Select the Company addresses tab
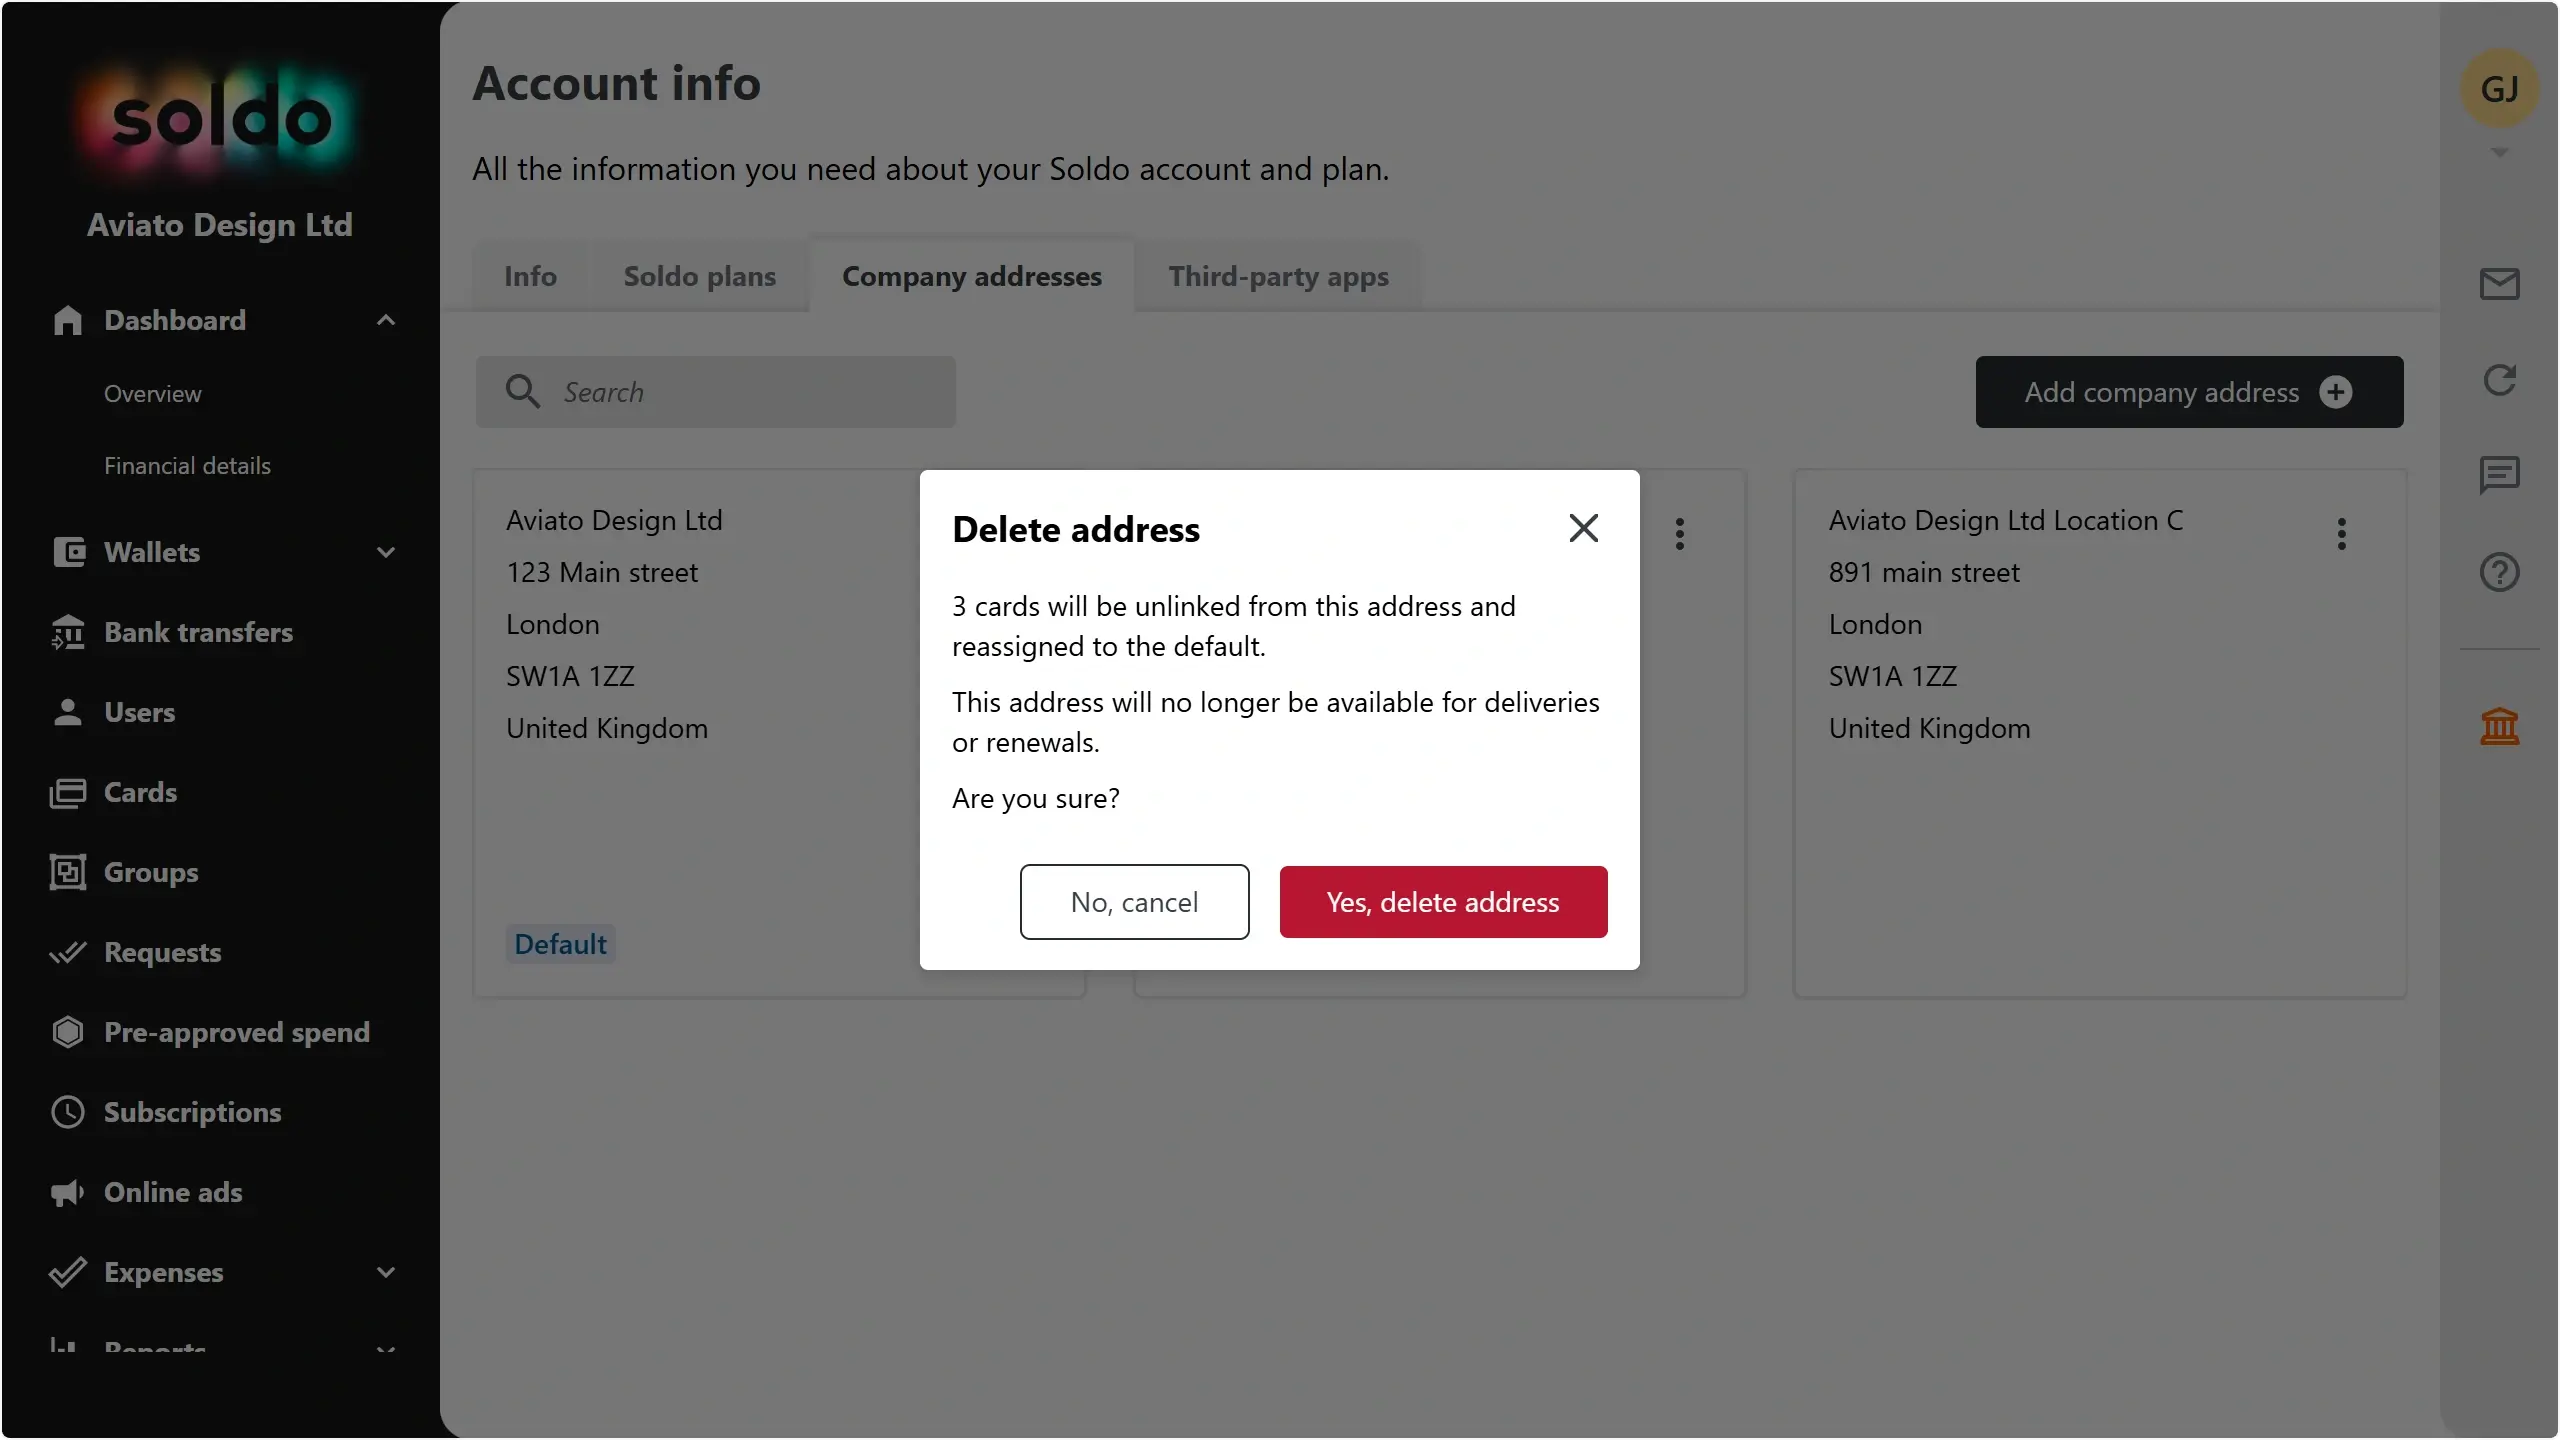Image resolution: width=2560 pixels, height=1440 pixels. click(x=972, y=276)
